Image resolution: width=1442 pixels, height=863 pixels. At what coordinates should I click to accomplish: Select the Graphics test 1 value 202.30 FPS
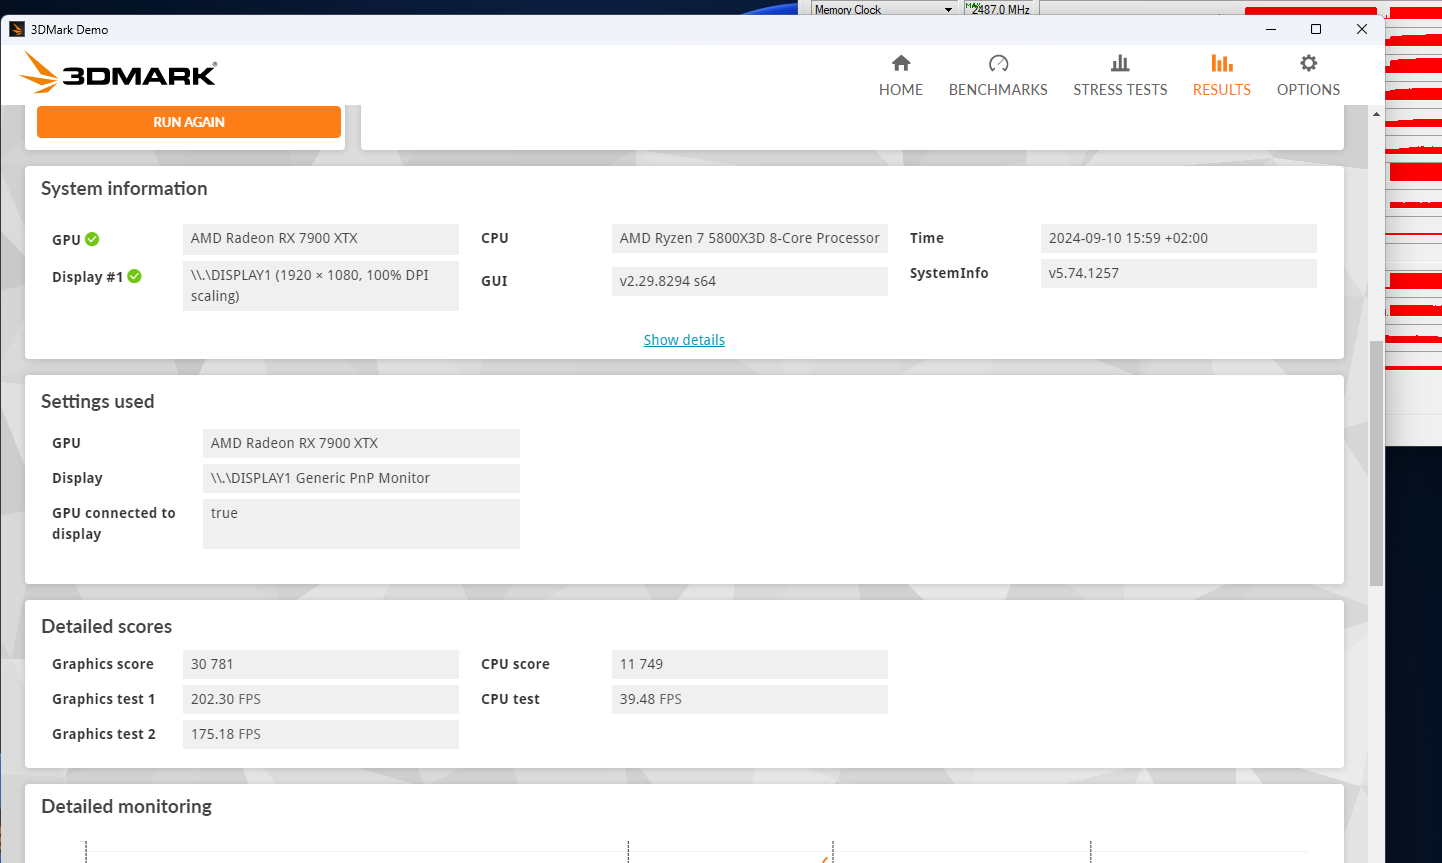[321, 699]
